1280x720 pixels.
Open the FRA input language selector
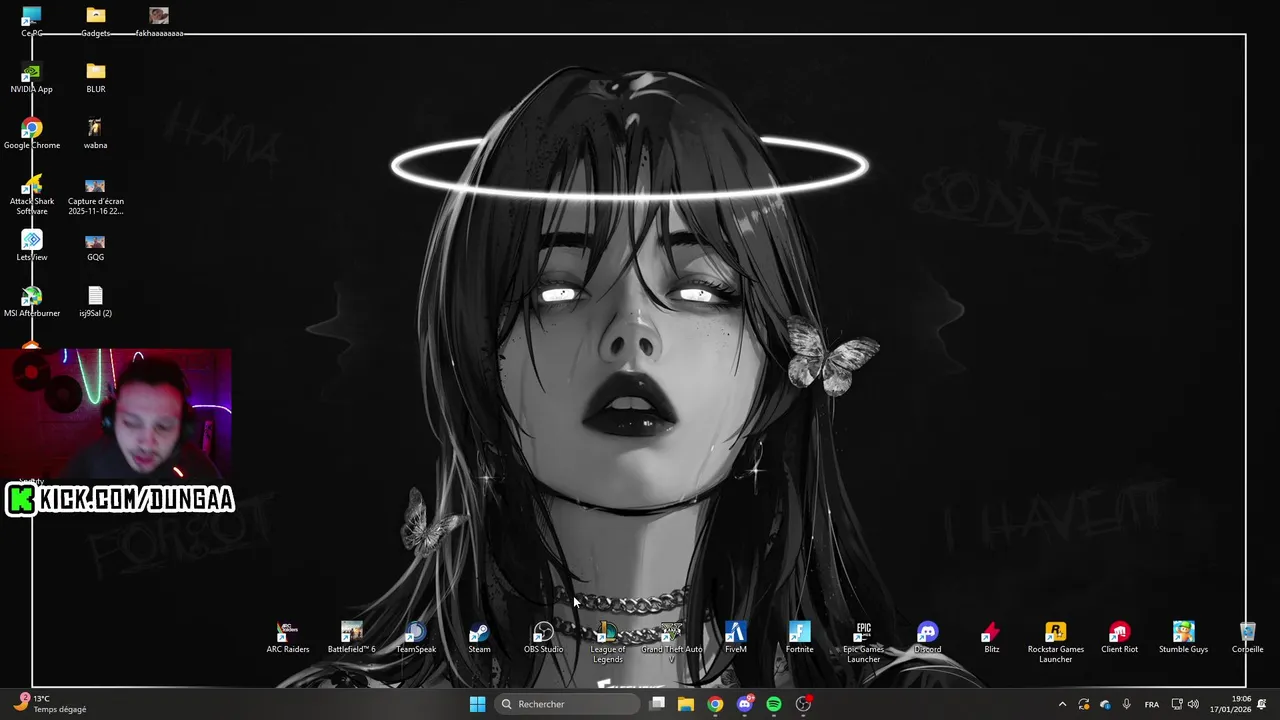coord(1152,704)
